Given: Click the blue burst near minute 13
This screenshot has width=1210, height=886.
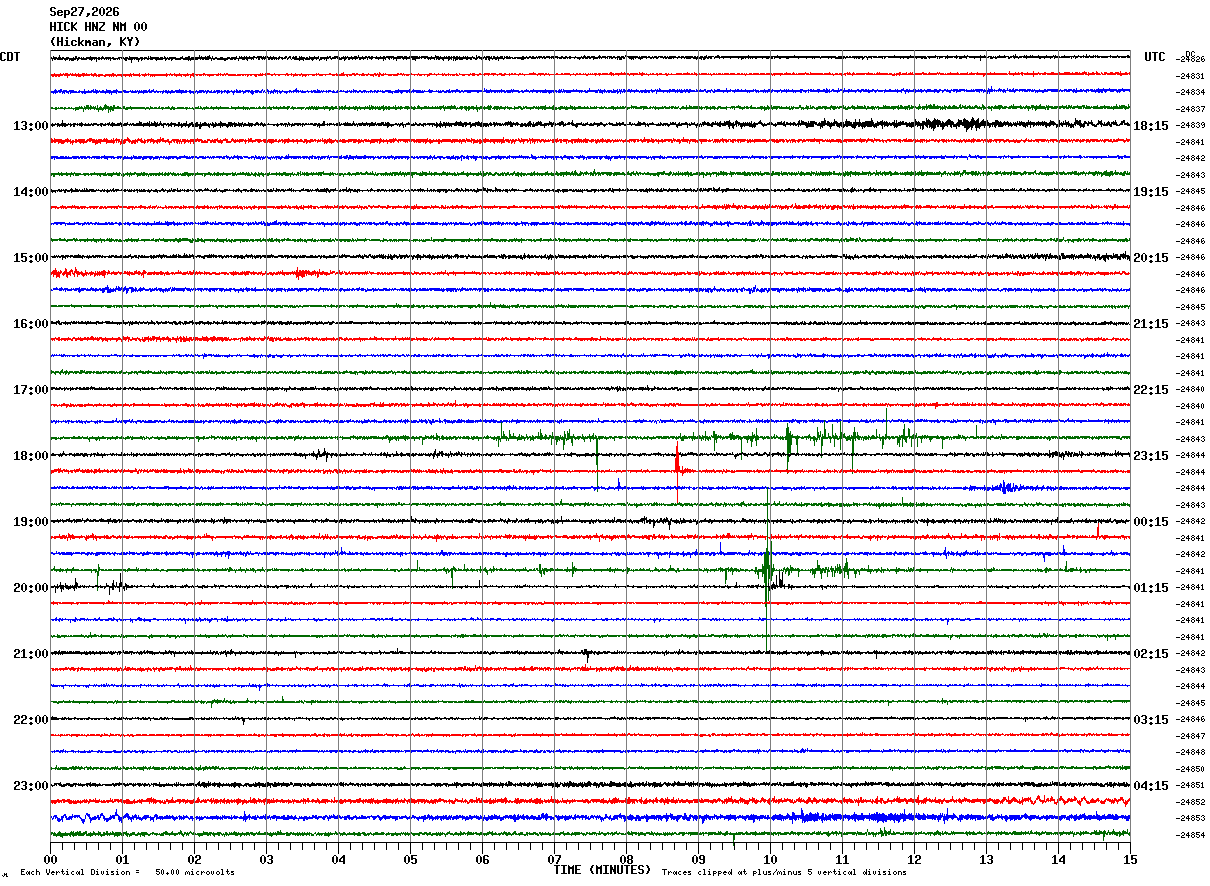Looking at the screenshot, I should point(1003,487).
